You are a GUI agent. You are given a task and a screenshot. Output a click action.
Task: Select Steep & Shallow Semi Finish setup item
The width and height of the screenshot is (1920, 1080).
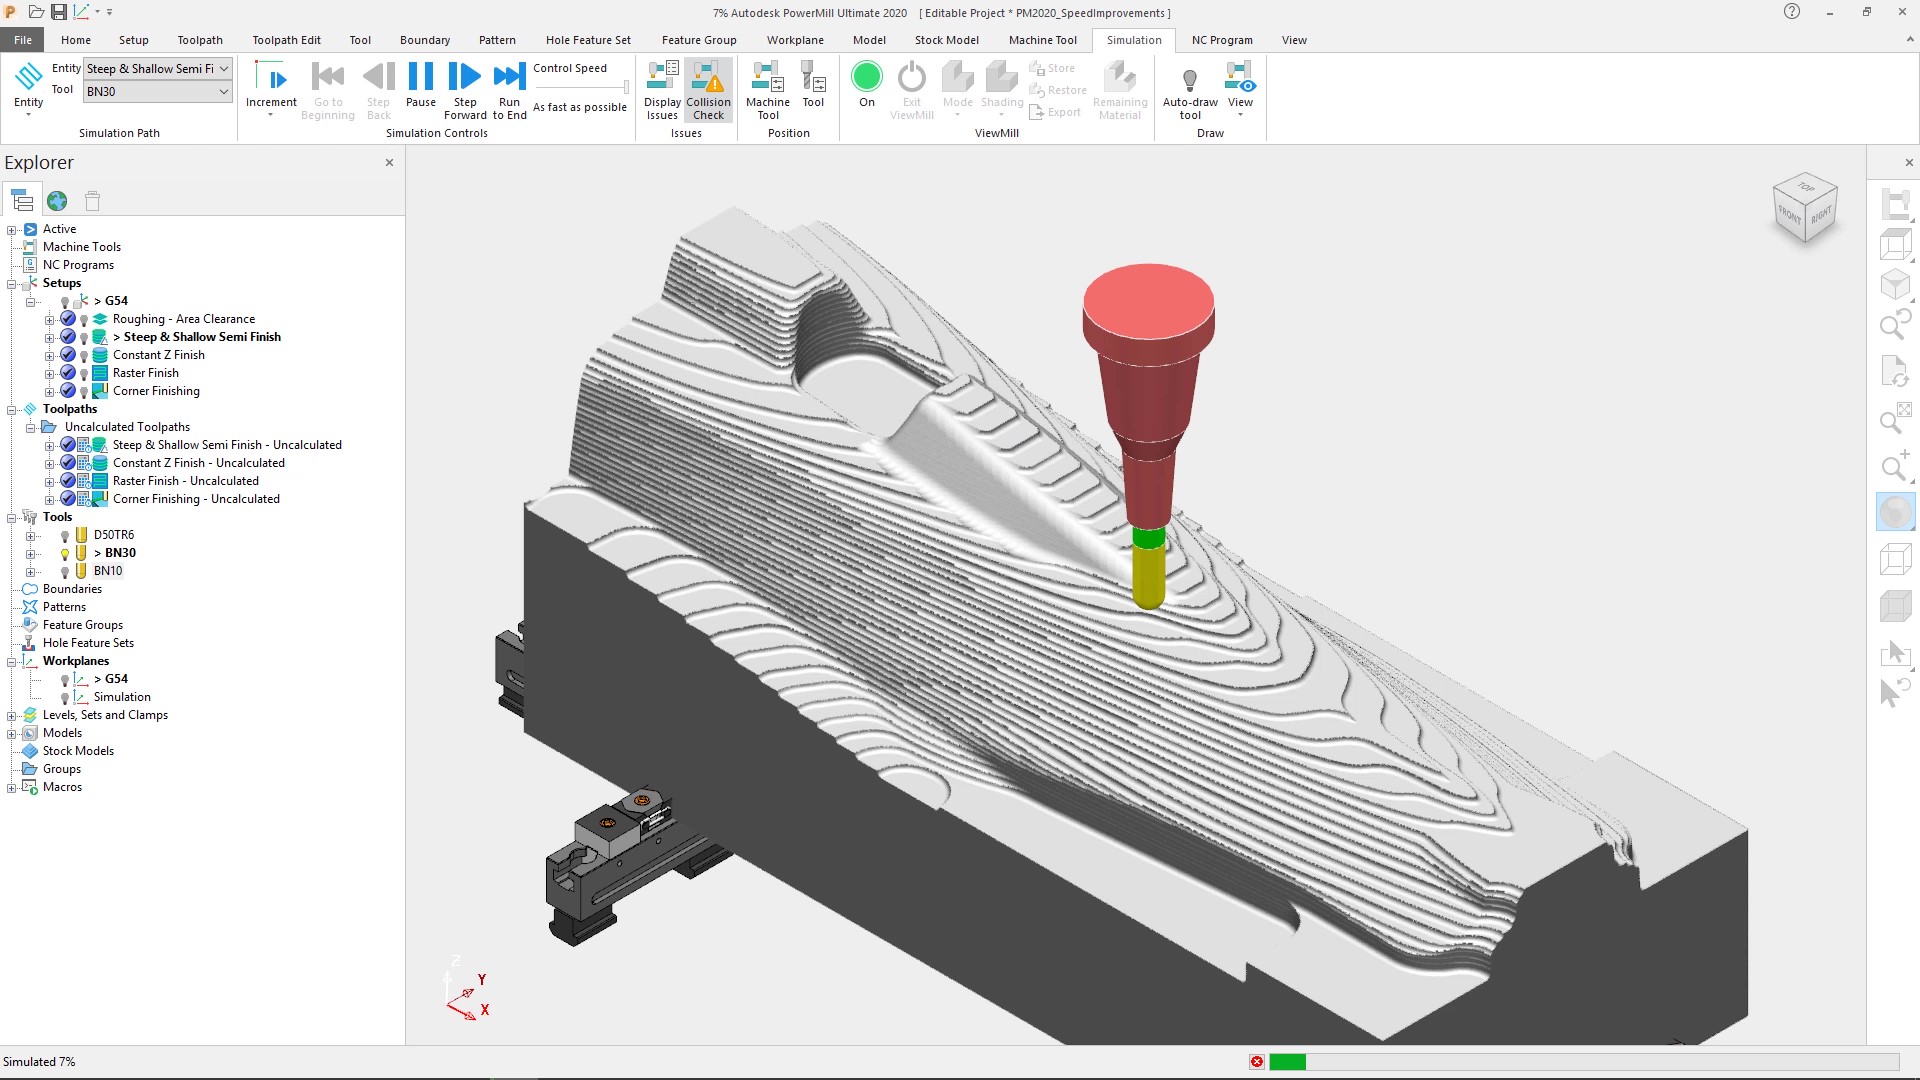[x=202, y=337]
